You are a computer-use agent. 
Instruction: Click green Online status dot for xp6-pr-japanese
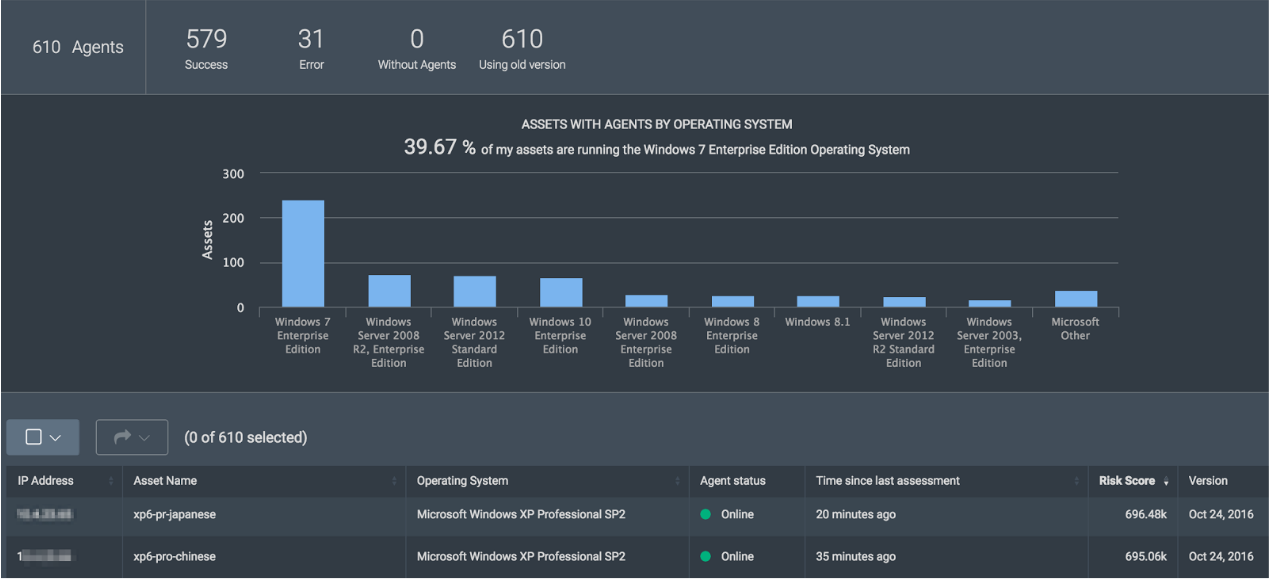(706, 515)
